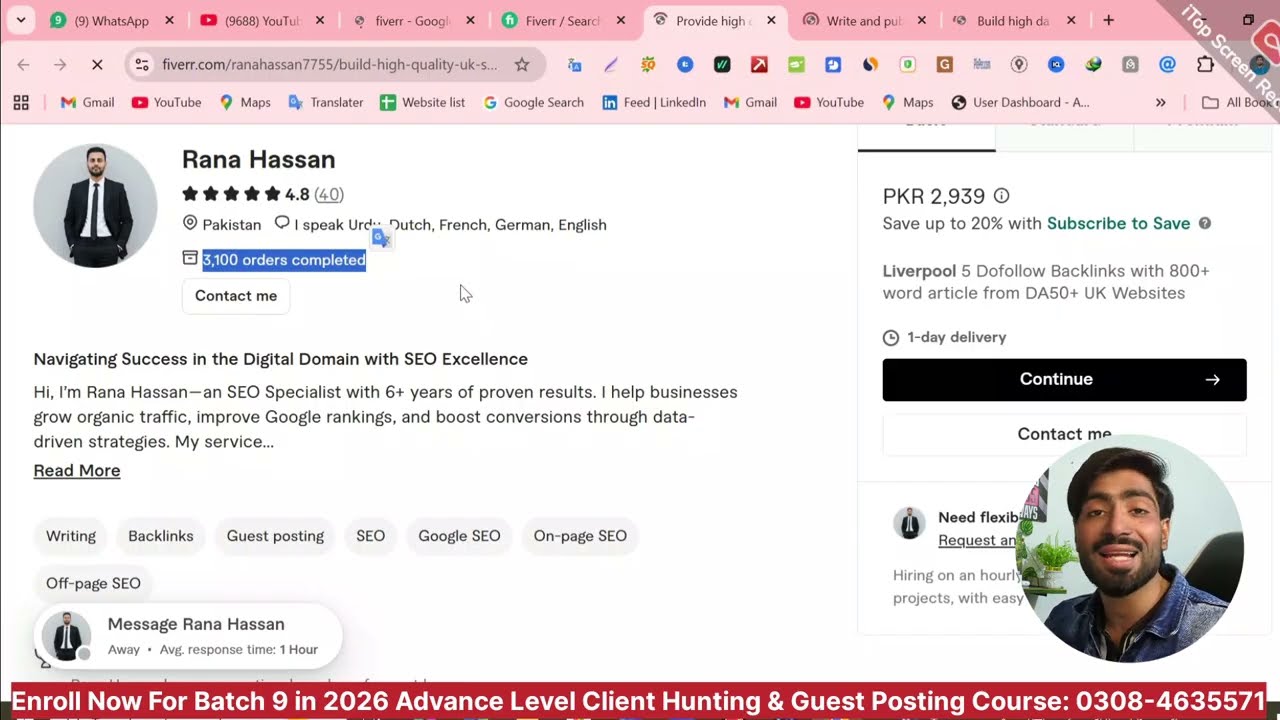Open a new browser tab
Image resolution: width=1280 pixels, height=720 pixels.
[1108, 21]
